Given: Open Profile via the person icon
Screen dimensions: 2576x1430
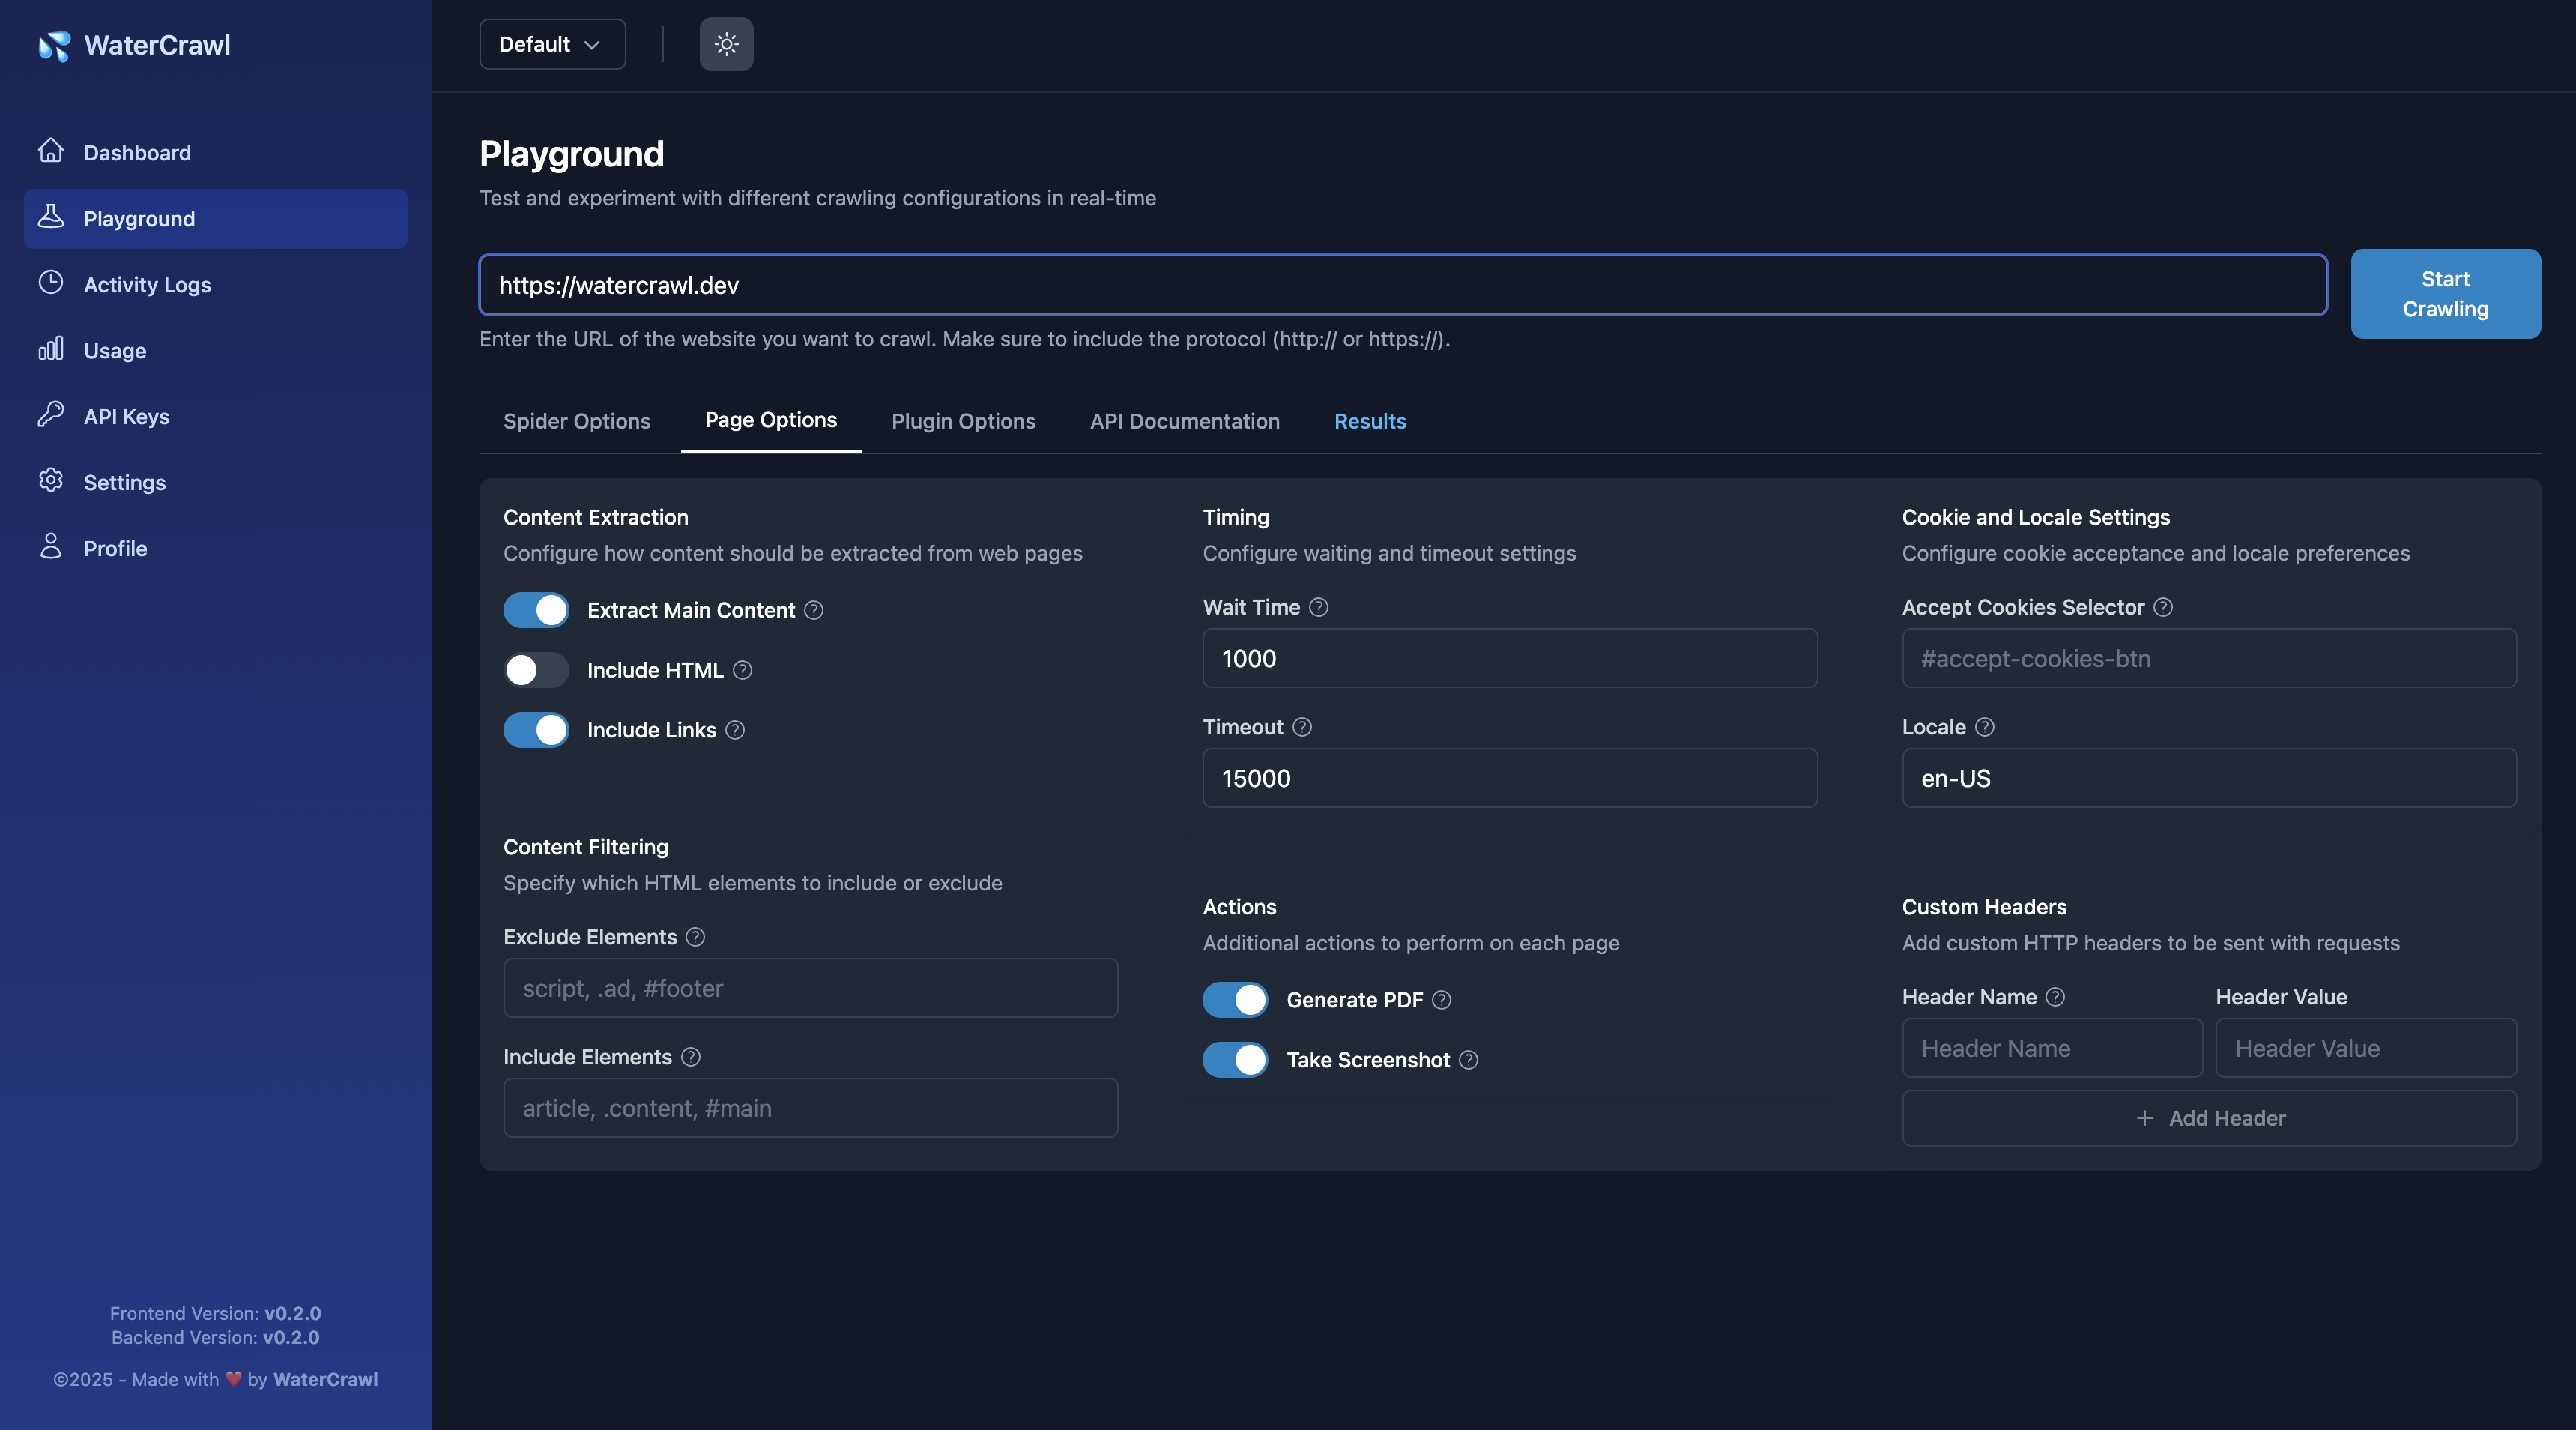Looking at the screenshot, I should click(52, 547).
